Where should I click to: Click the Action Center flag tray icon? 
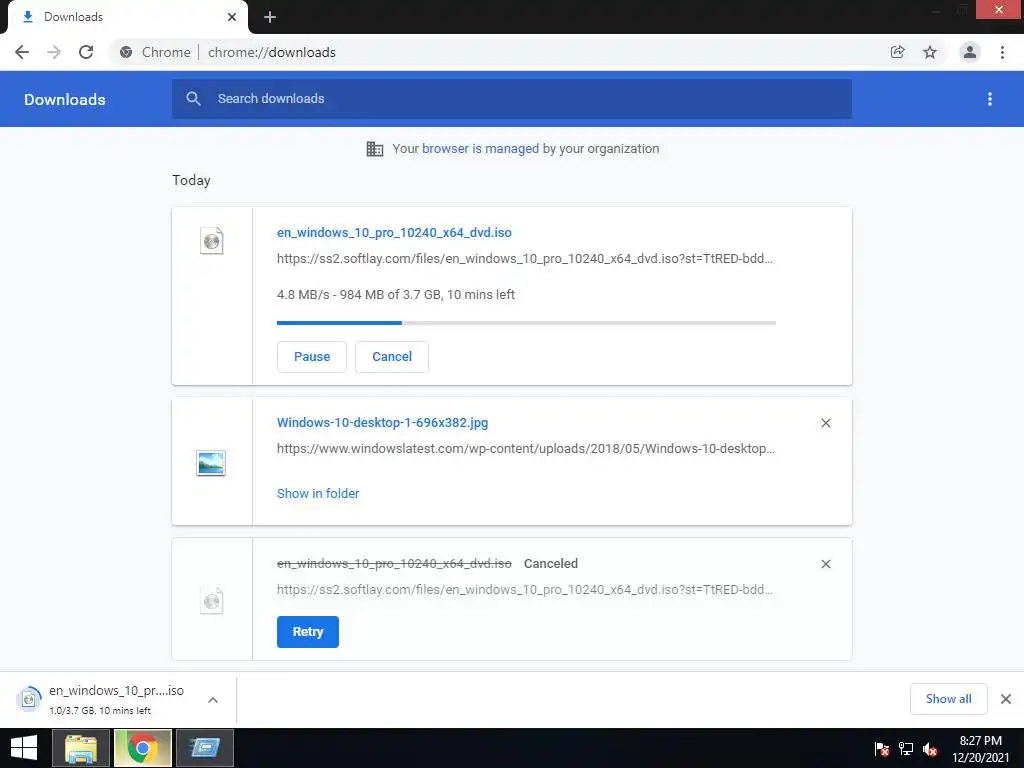coord(881,749)
